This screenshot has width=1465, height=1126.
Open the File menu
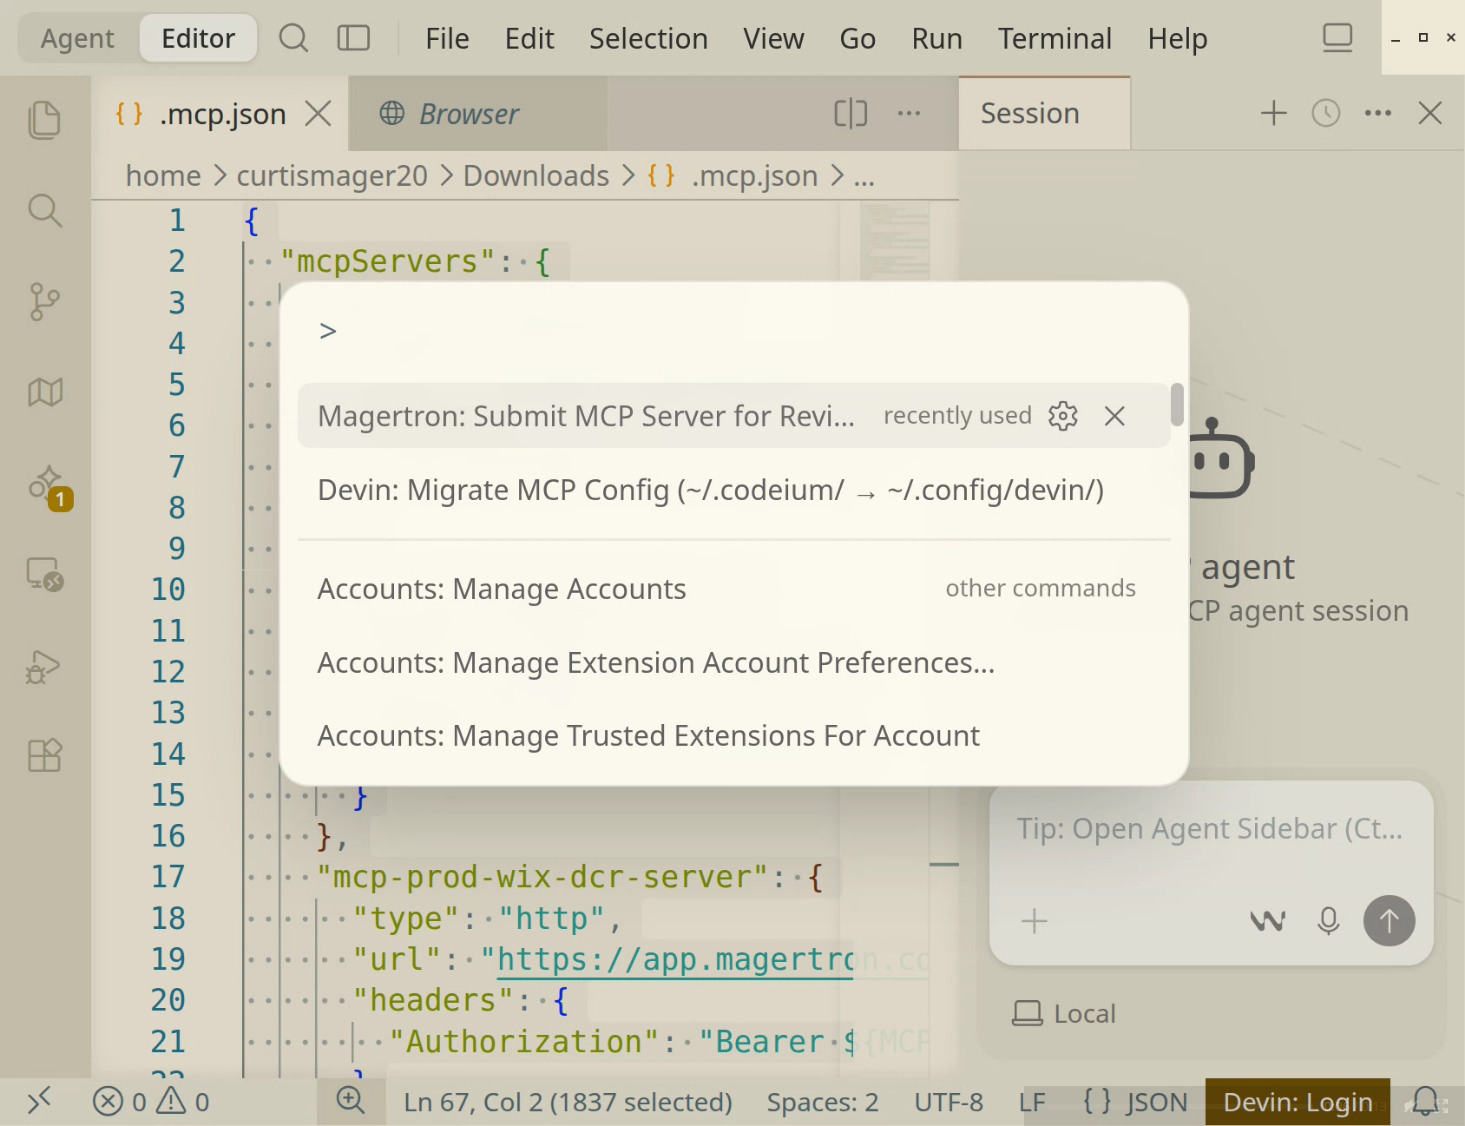447,38
